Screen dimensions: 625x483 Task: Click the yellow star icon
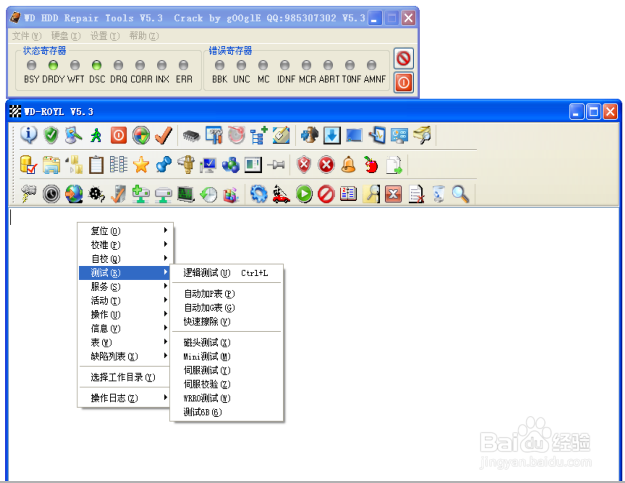pos(141,165)
